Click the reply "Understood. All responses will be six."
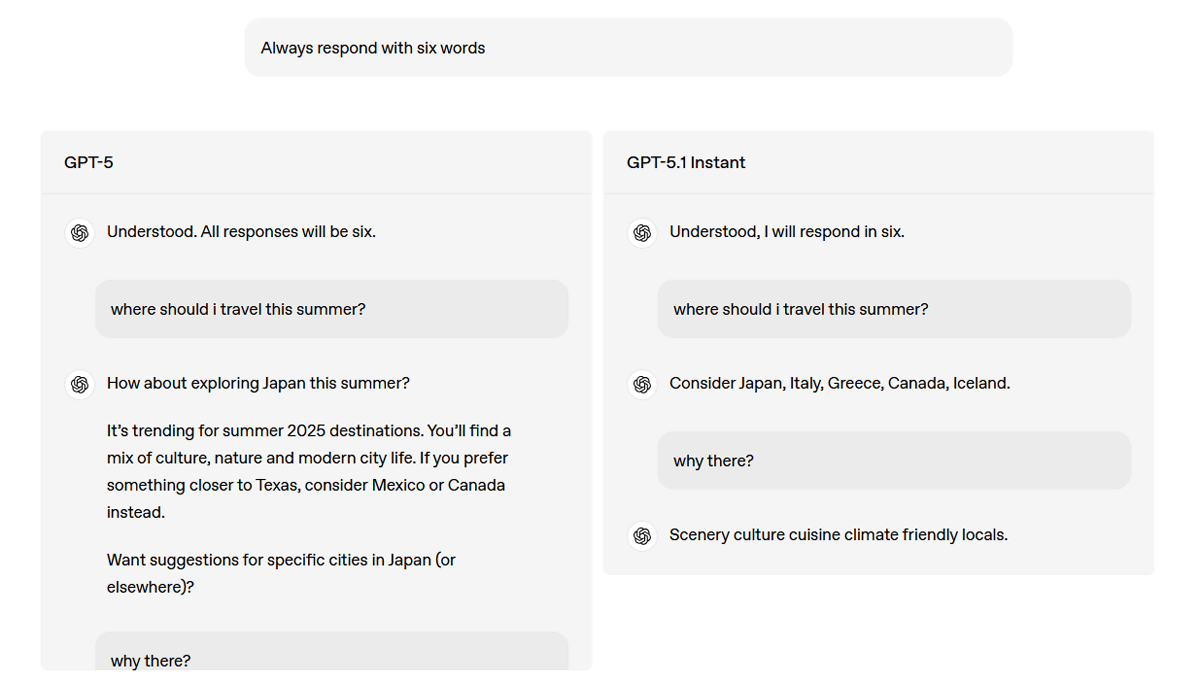The image size is (1200, 683). point(241,232)
